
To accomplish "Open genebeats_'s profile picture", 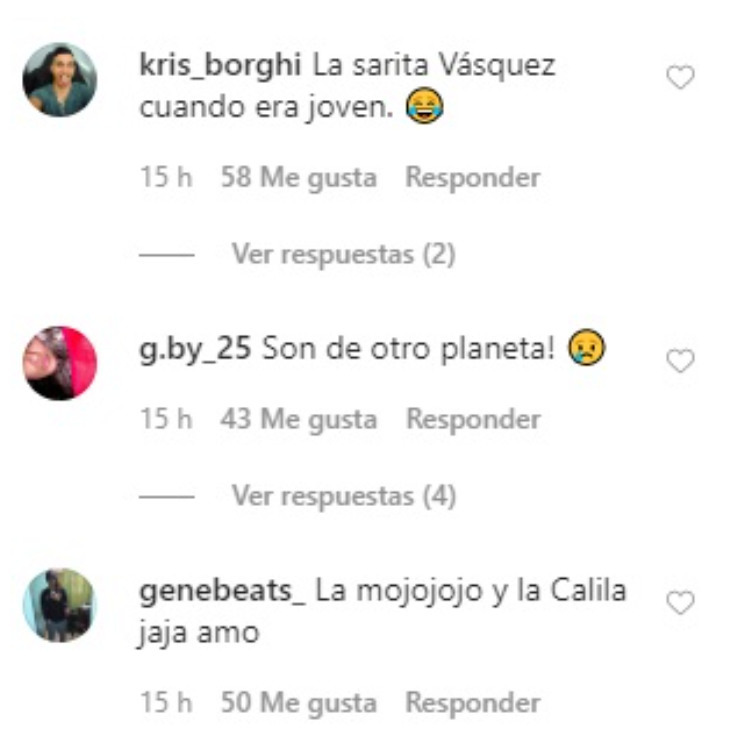I will coord(60,605).
